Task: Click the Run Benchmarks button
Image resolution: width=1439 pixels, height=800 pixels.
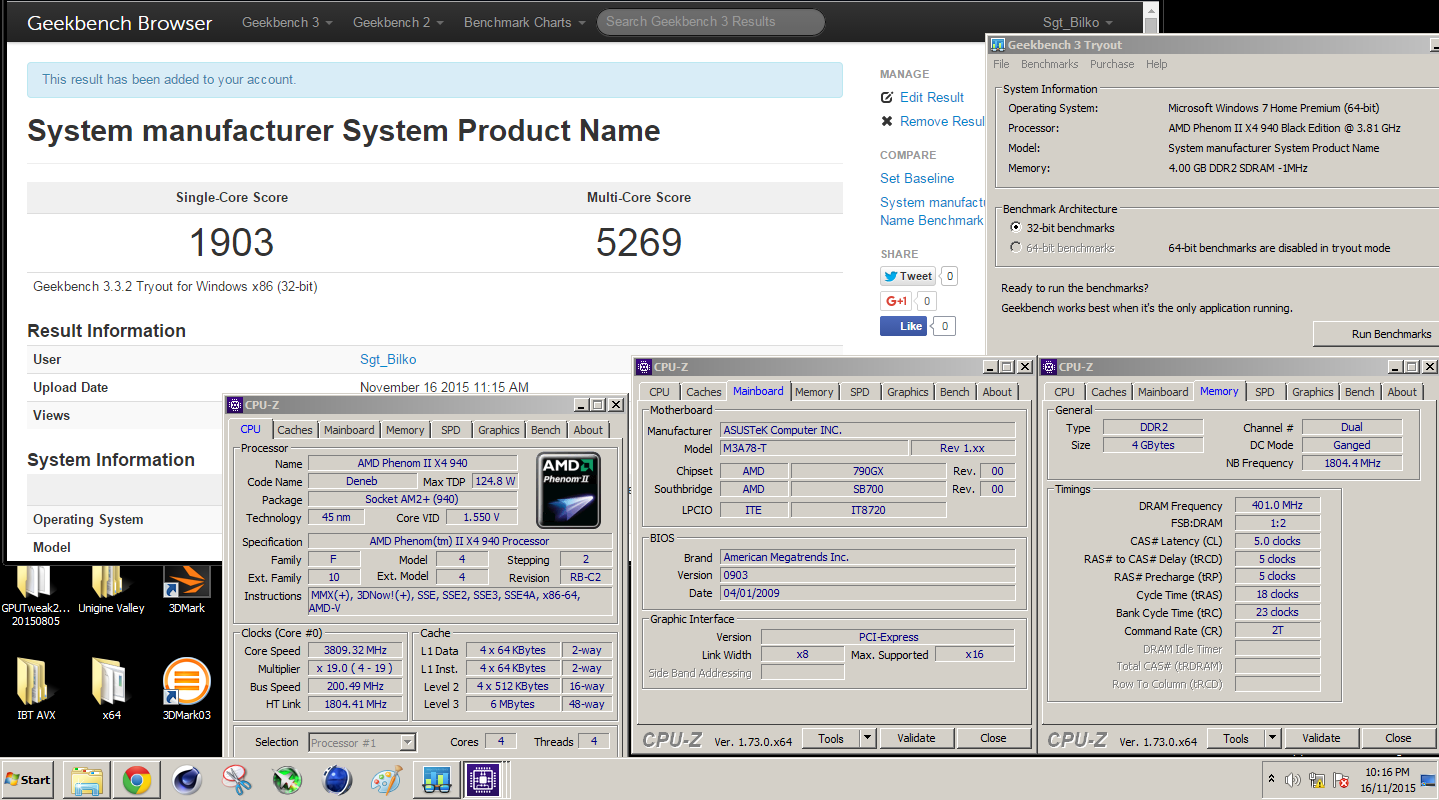Action: (x=1375, y=334)
